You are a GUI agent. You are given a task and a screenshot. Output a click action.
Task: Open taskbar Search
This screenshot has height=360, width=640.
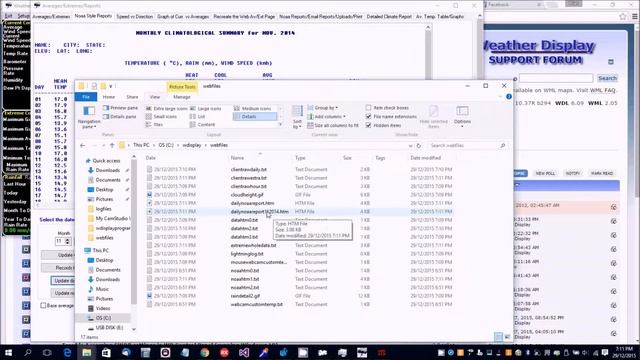point(28,352)
